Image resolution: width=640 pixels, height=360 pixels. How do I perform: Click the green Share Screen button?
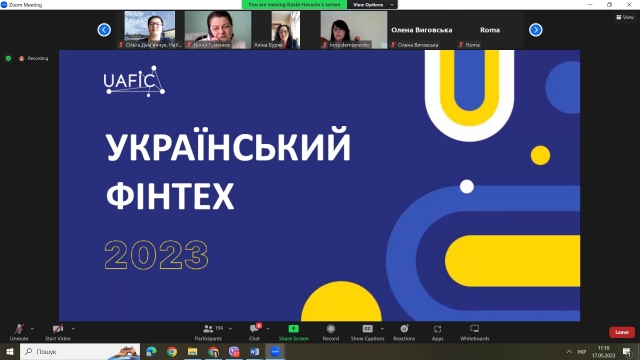tap(293, 332)
